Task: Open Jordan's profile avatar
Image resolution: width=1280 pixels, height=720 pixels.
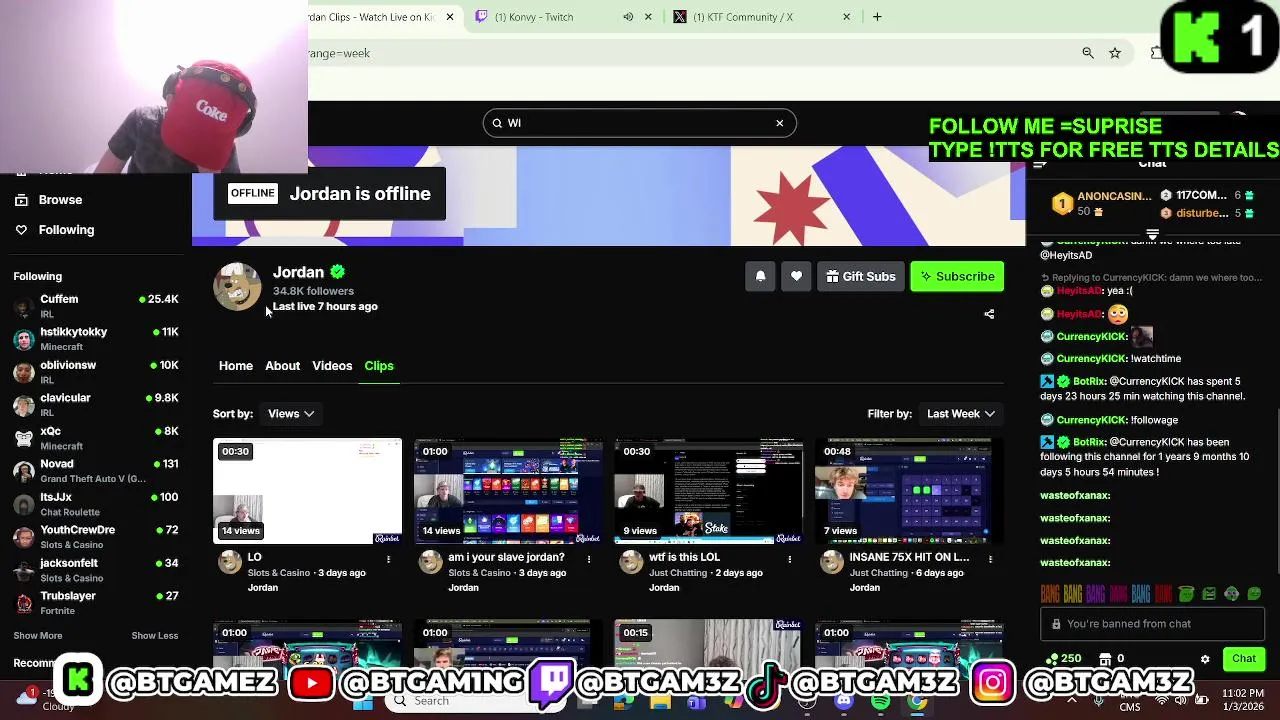Action: (237, 287)
